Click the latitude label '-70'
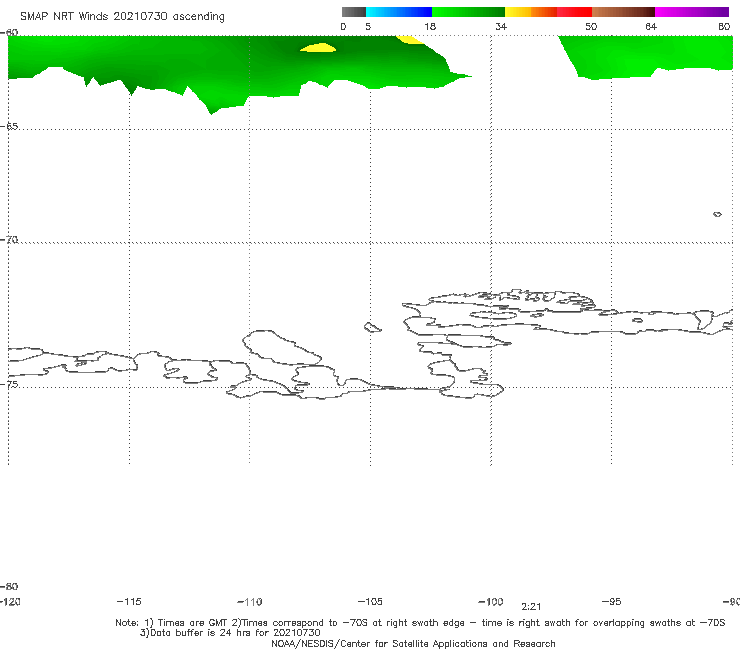Viewport: 740px width, 650px height. pos(9,240)
